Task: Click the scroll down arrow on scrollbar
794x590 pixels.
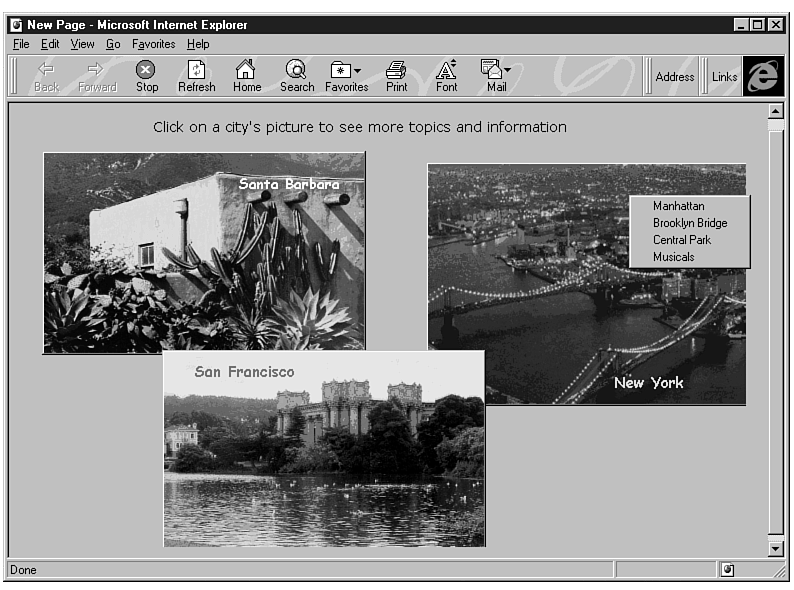Action: click(x=775, y=547)
